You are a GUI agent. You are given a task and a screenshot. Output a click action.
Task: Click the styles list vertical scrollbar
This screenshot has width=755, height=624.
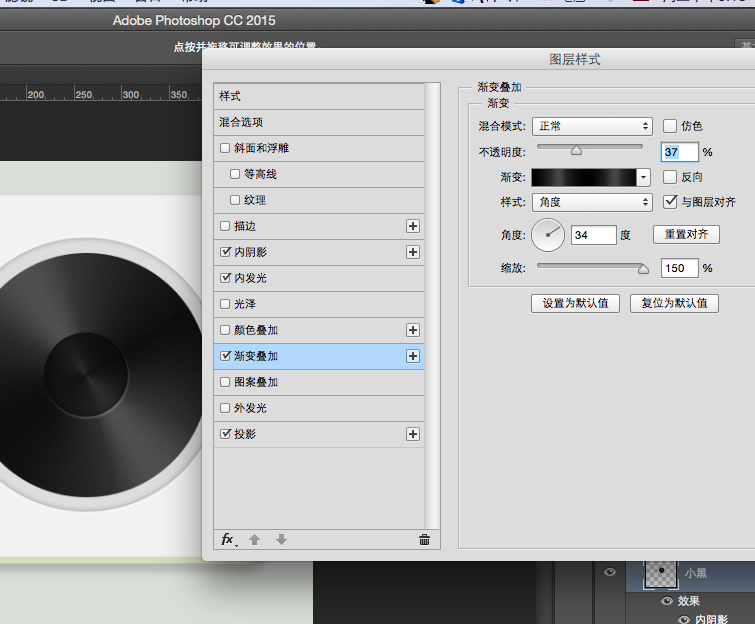coord(432,306)
